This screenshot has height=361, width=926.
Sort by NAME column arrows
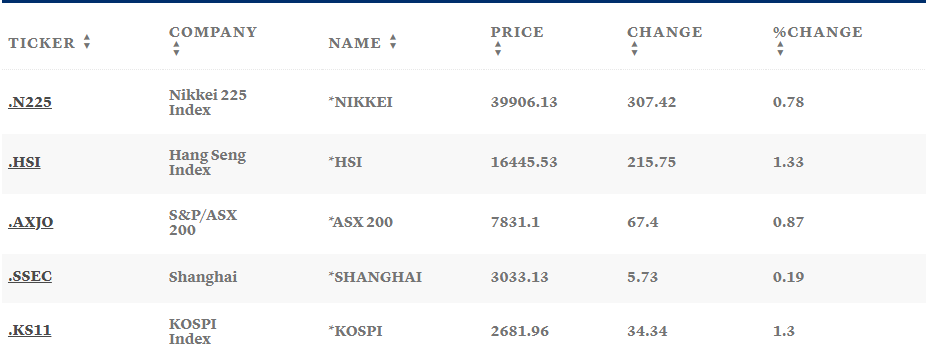393,42
